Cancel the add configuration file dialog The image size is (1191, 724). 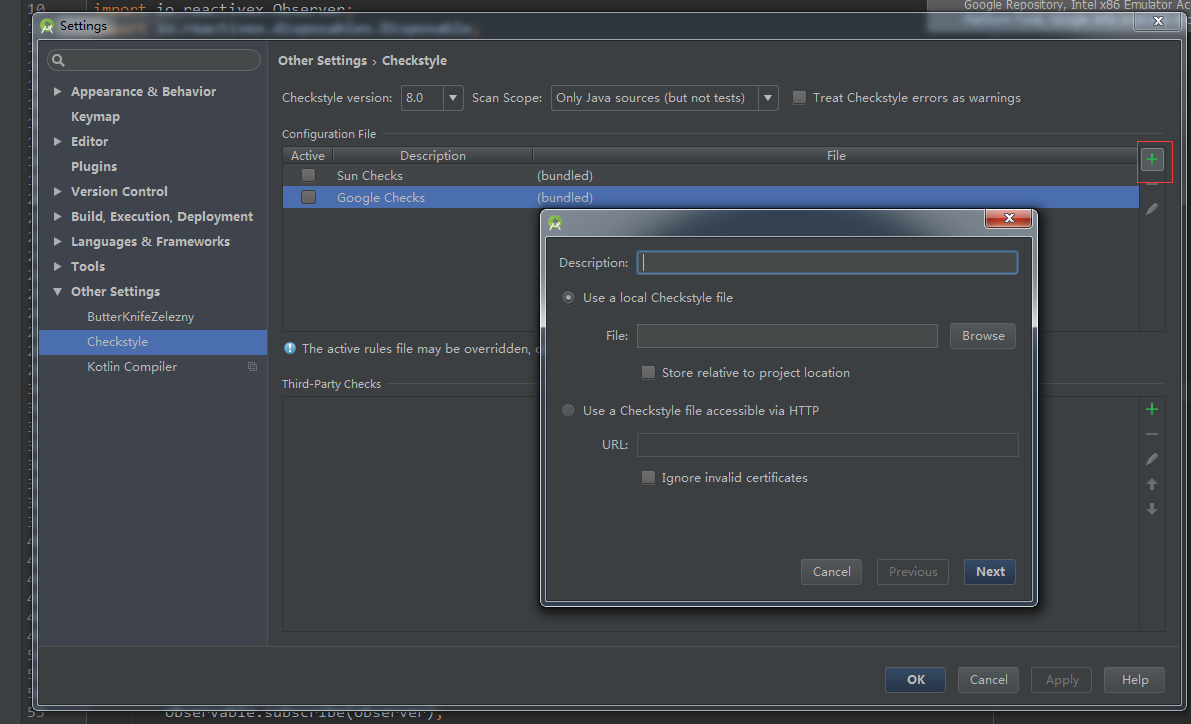tap(832, 572)
